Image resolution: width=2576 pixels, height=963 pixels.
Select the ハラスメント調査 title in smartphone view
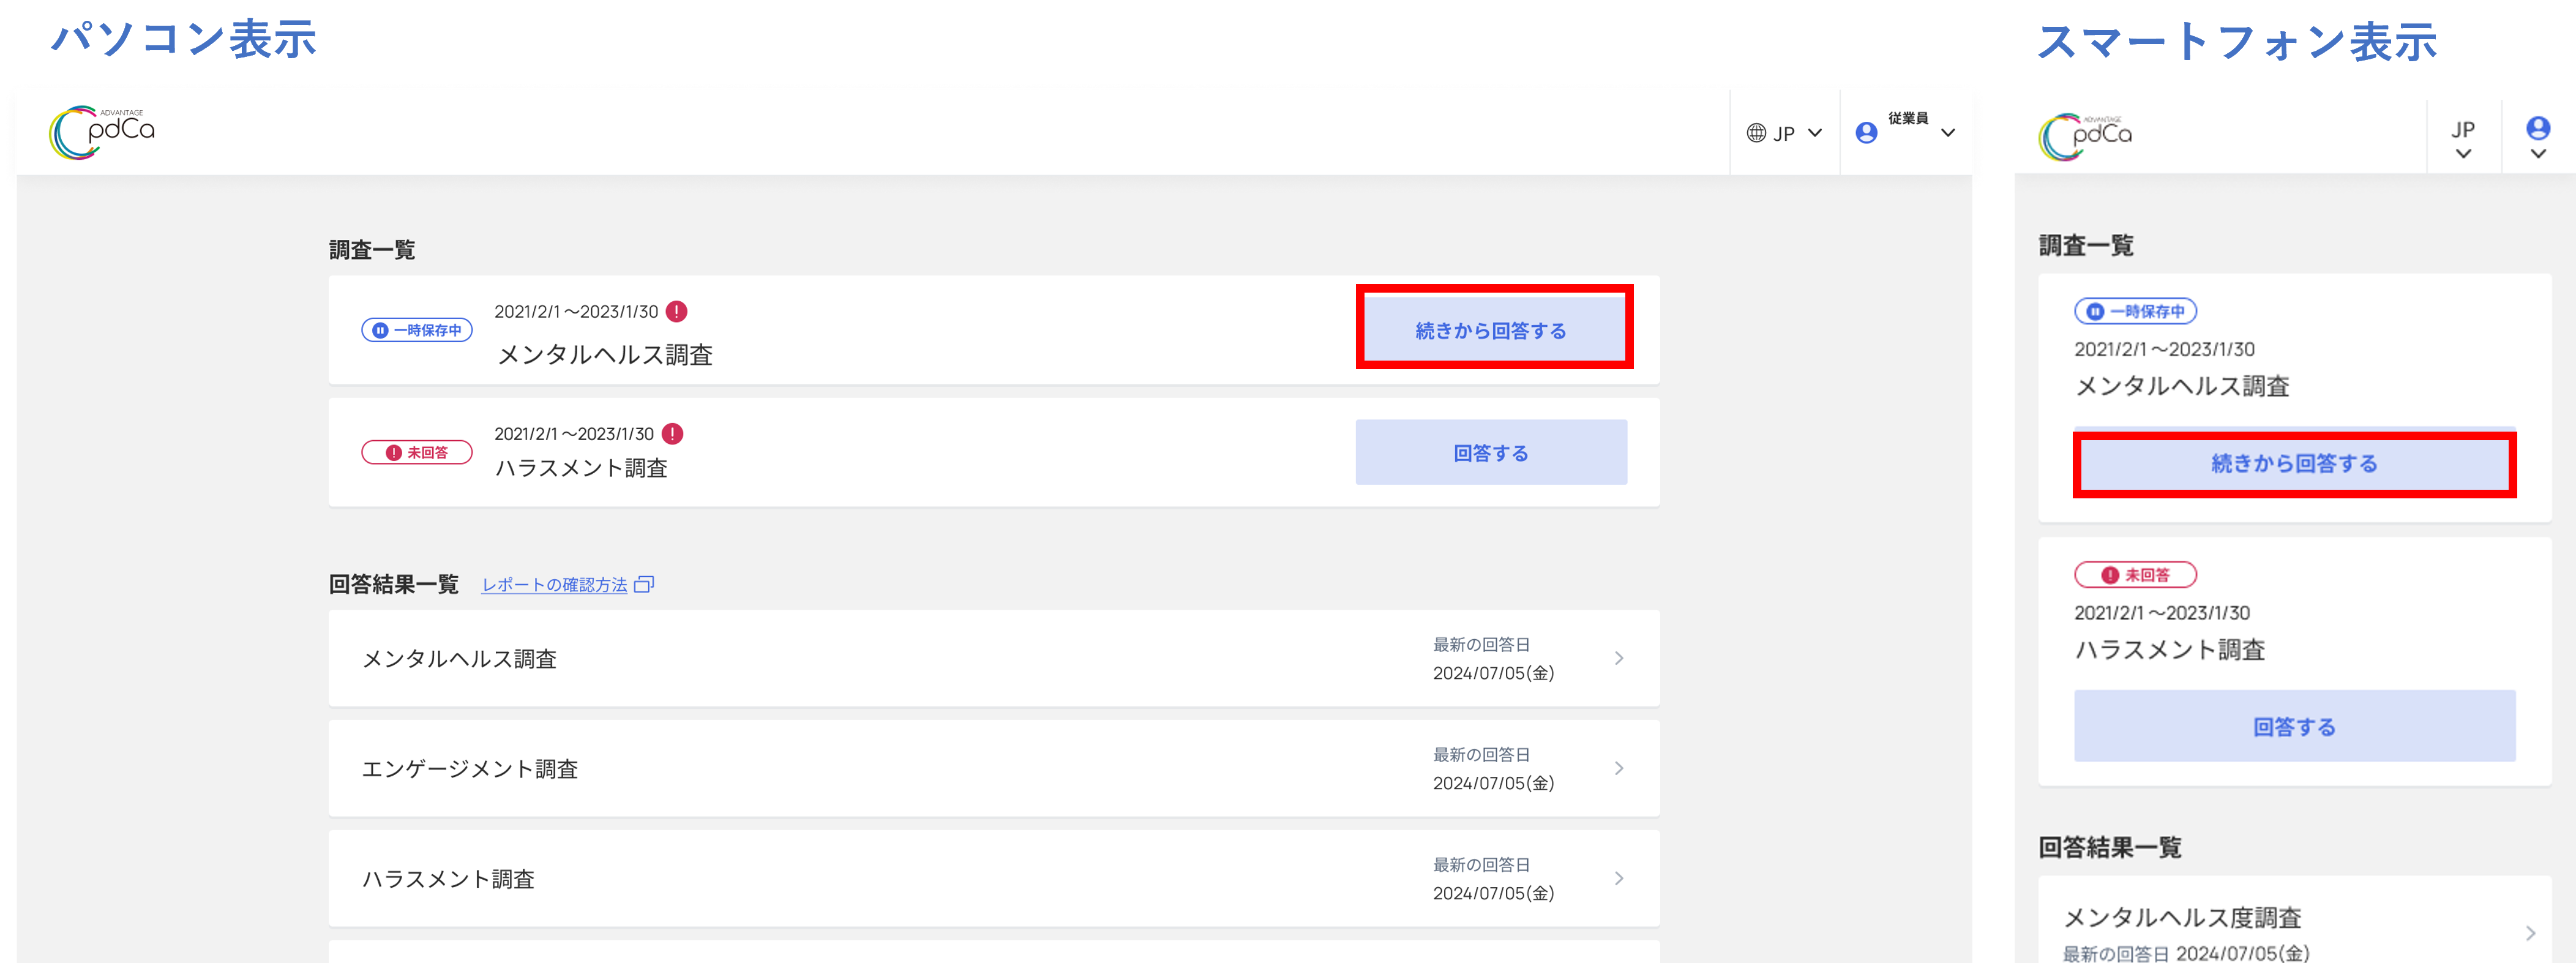(x=2170, y=650)
